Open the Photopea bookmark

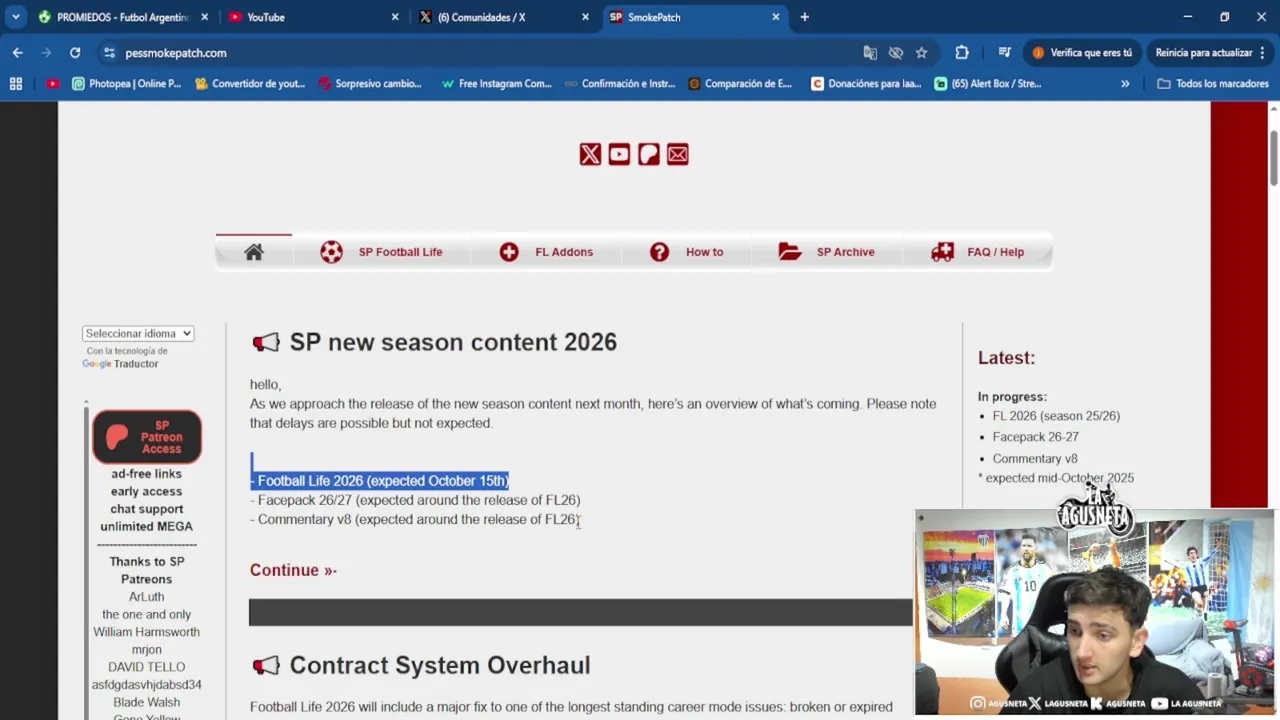tap(127, 84)
